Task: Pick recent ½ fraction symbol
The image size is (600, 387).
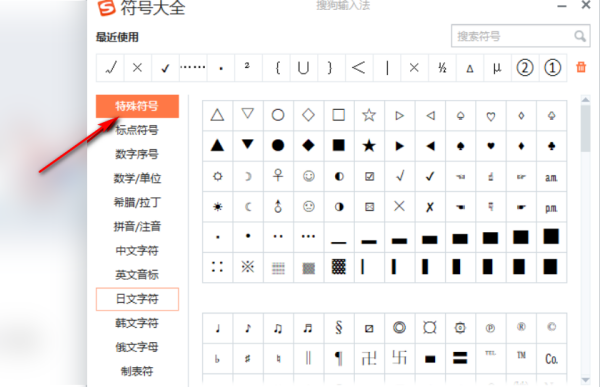Action: (442, 68)
